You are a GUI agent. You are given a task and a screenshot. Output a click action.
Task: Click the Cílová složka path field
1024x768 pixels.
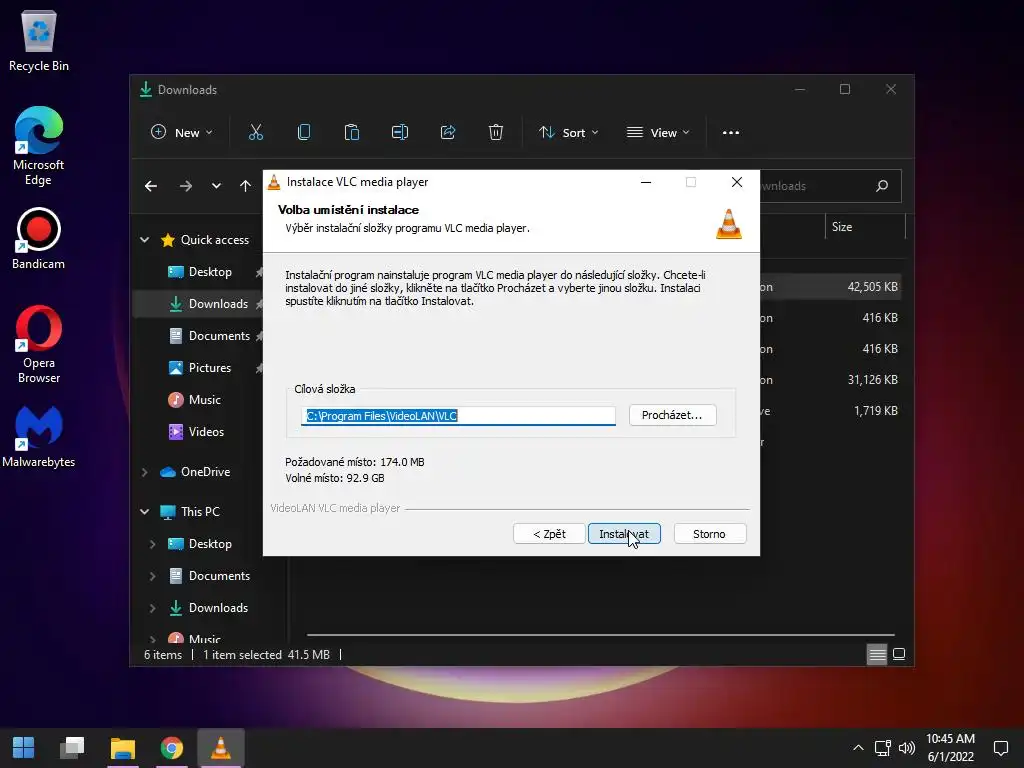point(458,415)
